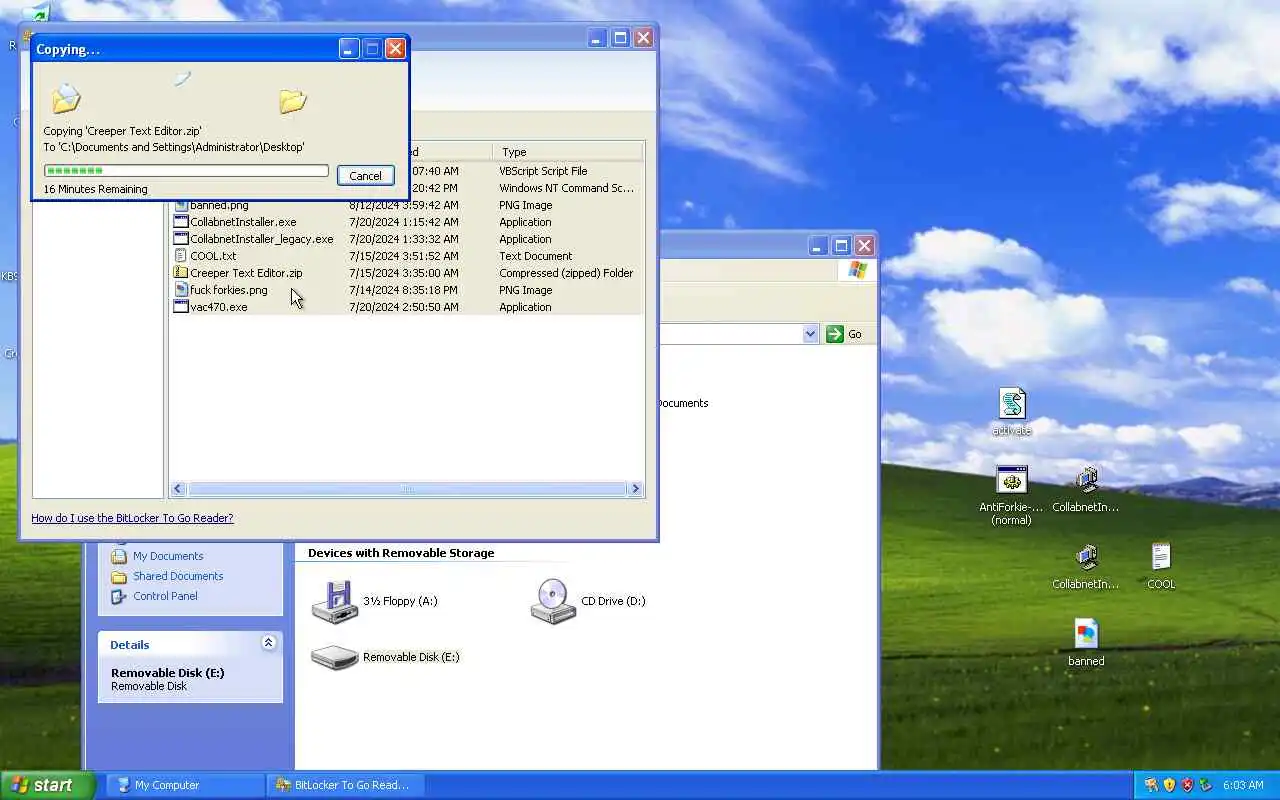Click the Safely Remove Hardware tray icon
This screenshot has width=1280, height=800.
click(1205, 785)
